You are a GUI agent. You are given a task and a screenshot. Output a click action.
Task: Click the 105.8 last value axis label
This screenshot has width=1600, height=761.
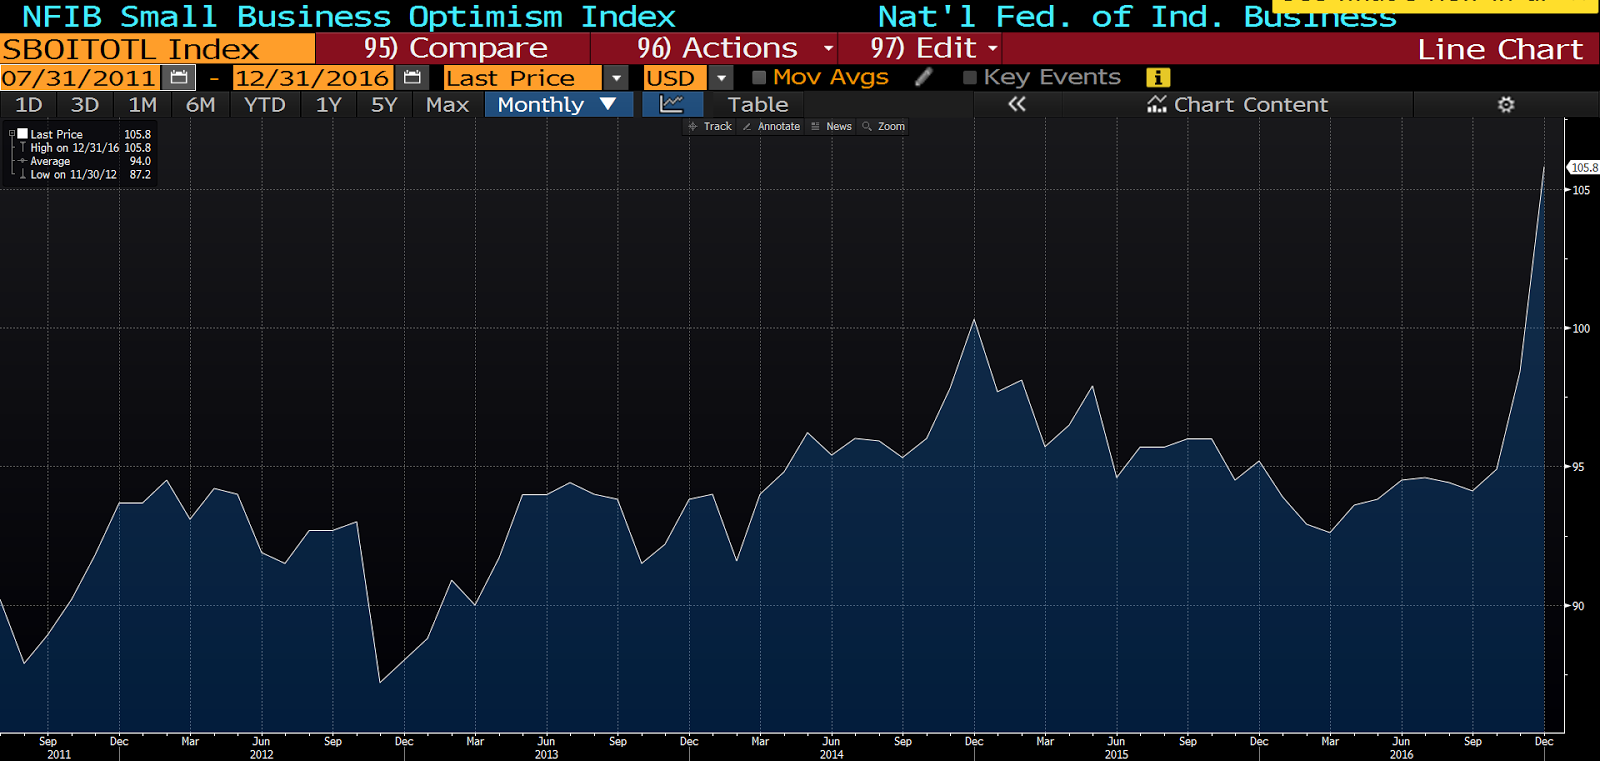click(1584, 168)
